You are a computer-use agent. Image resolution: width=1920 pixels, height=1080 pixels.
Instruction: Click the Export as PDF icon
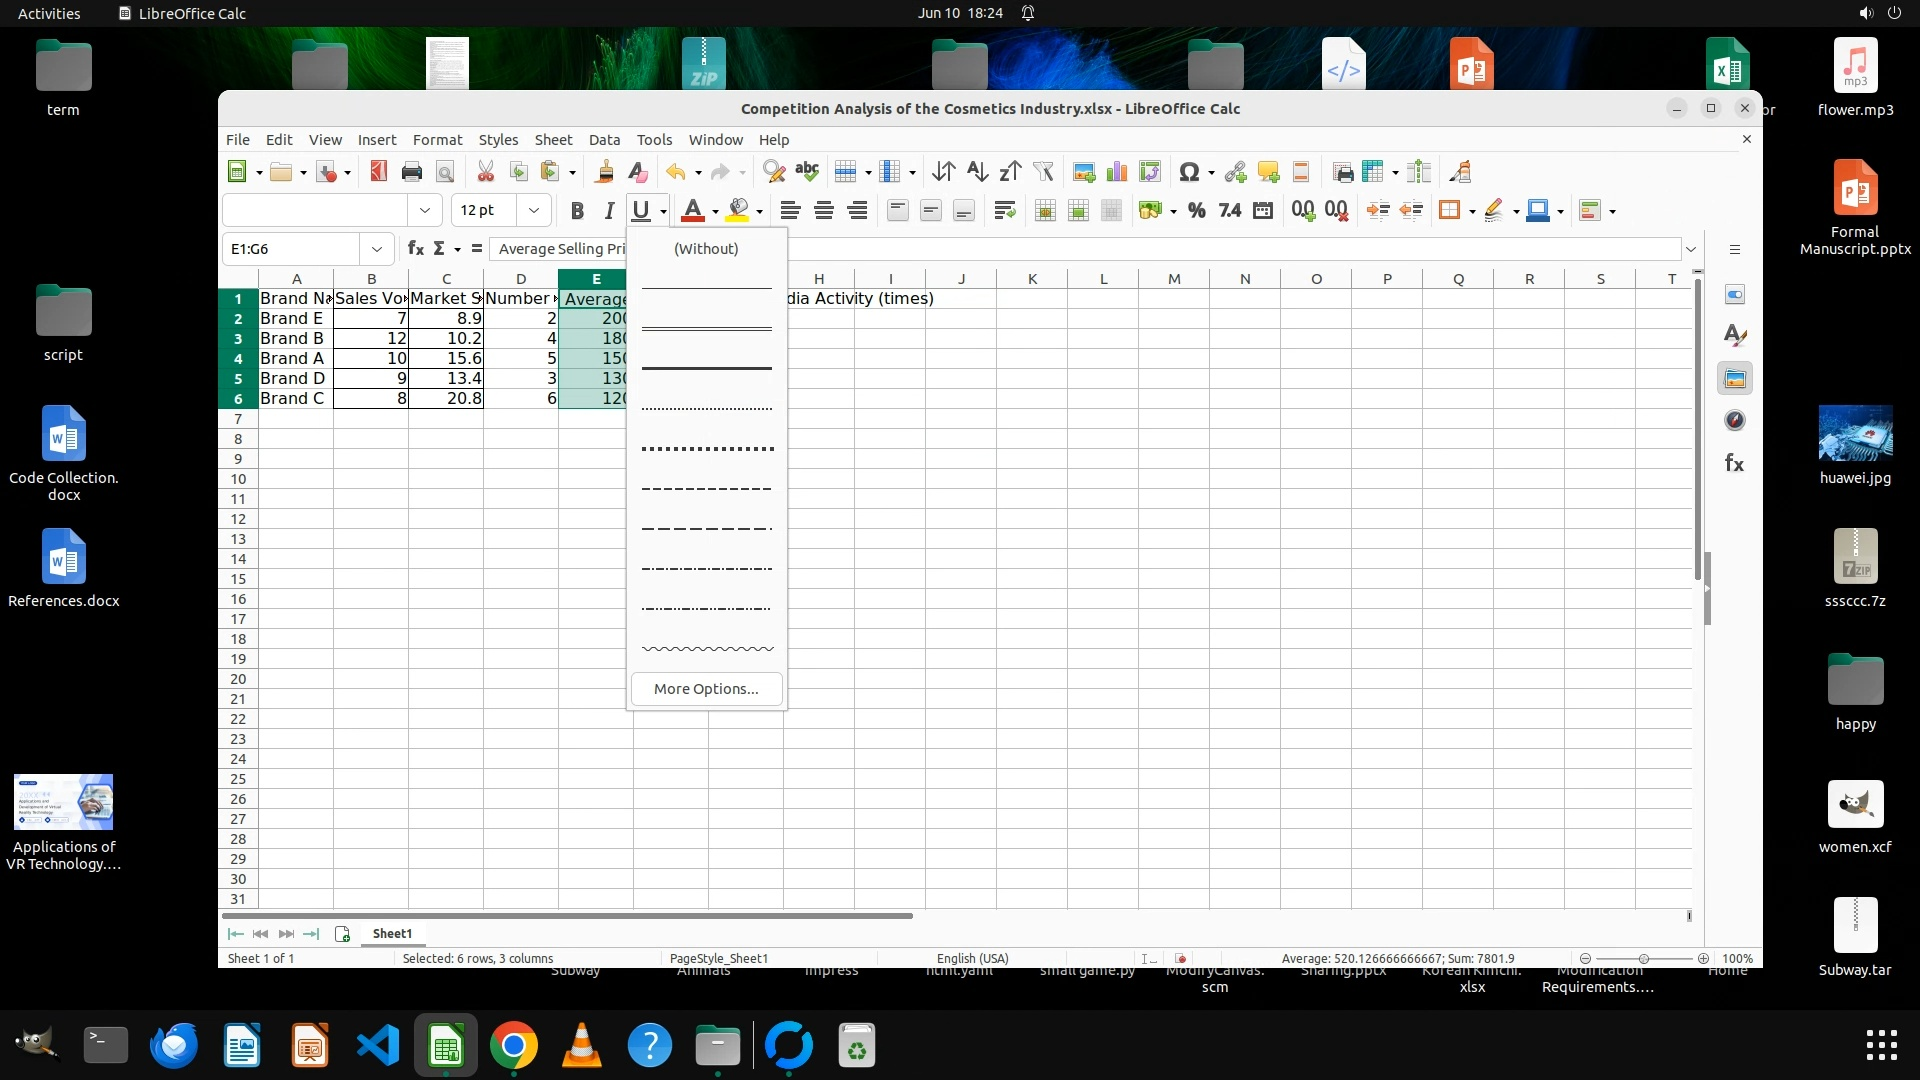coord(378,172)
